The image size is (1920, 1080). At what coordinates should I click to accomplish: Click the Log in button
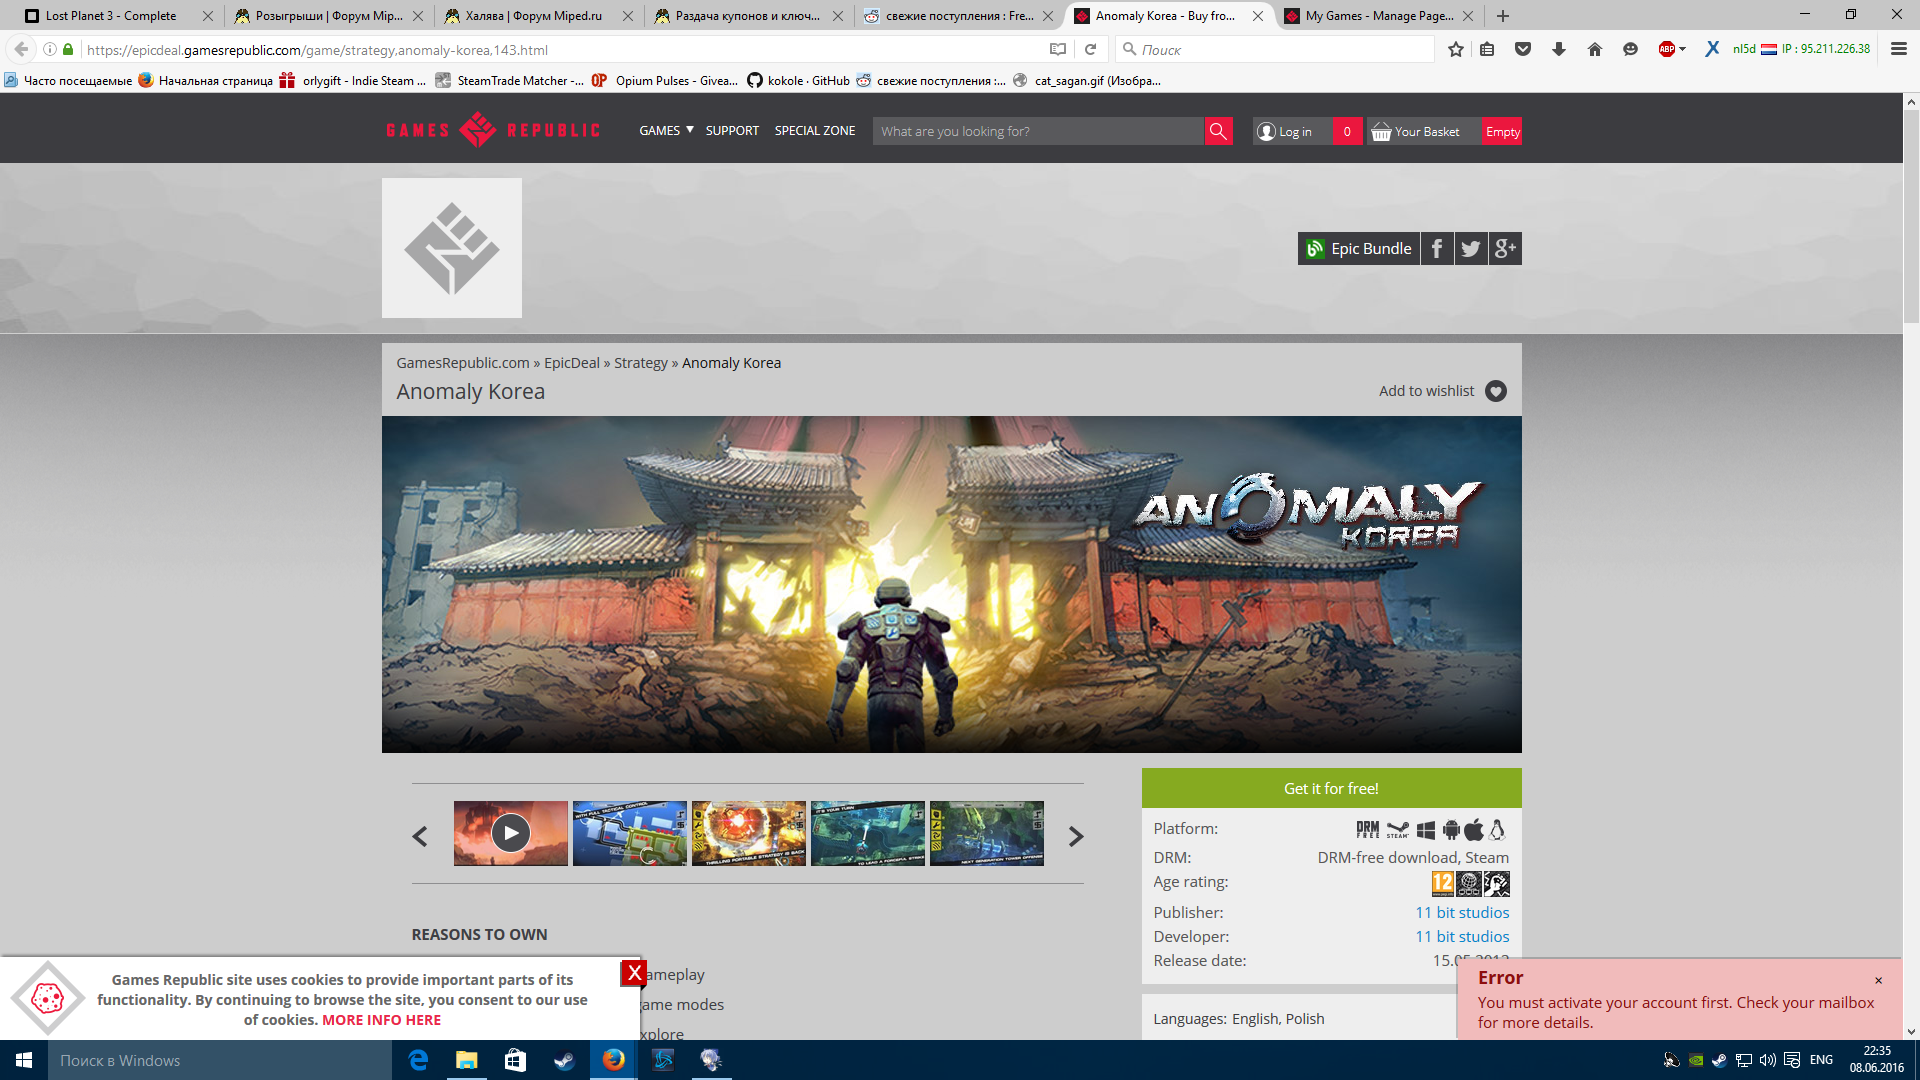[1293, 132]
